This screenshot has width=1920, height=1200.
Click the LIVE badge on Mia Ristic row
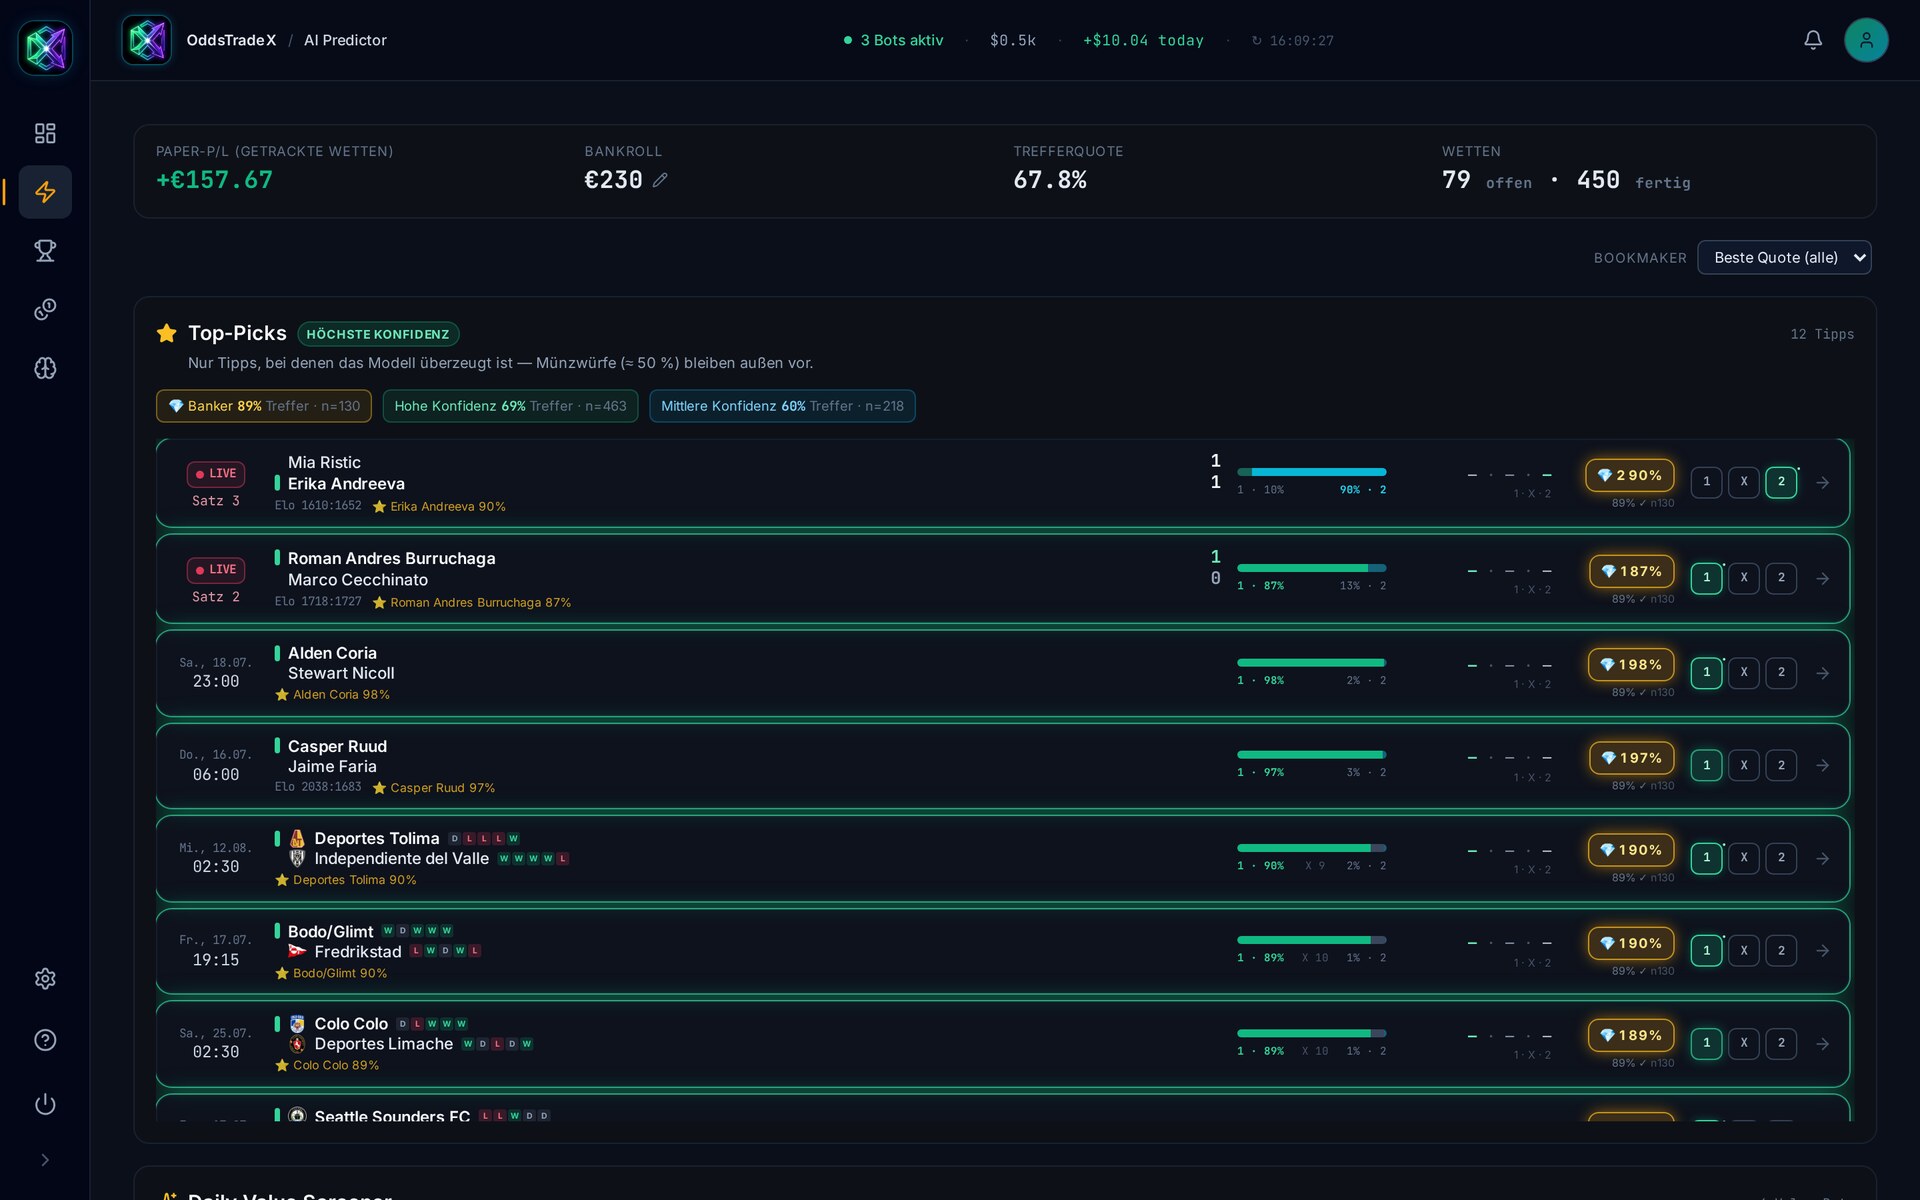(x=216, y=474)
